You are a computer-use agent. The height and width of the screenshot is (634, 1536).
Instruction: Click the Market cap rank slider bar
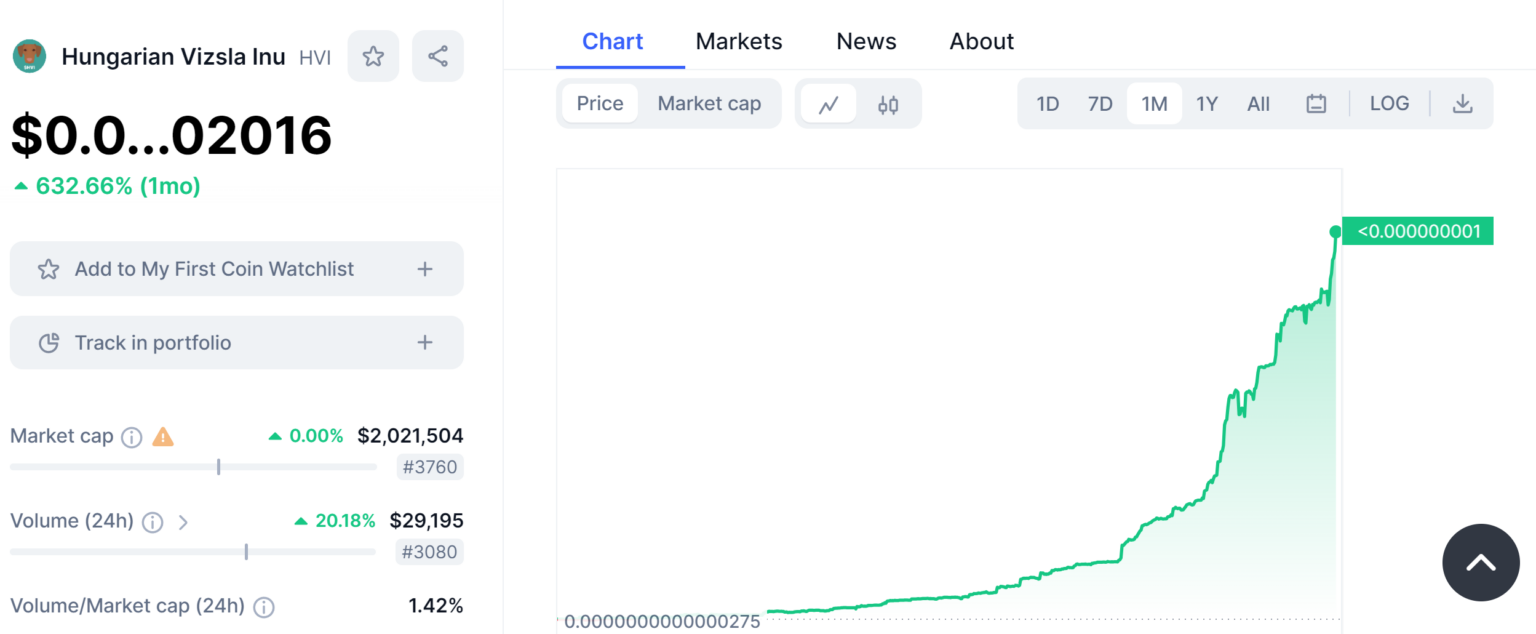pyautogui.click(x=193, y=466)
